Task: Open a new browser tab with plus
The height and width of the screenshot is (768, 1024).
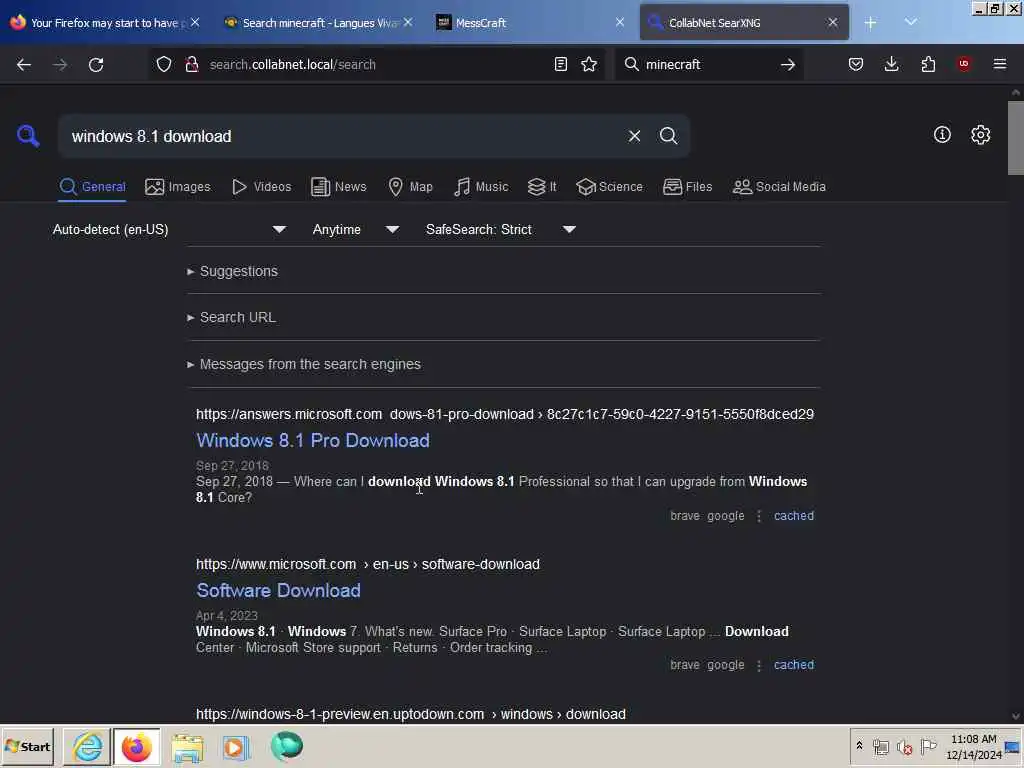Action: 871,23
